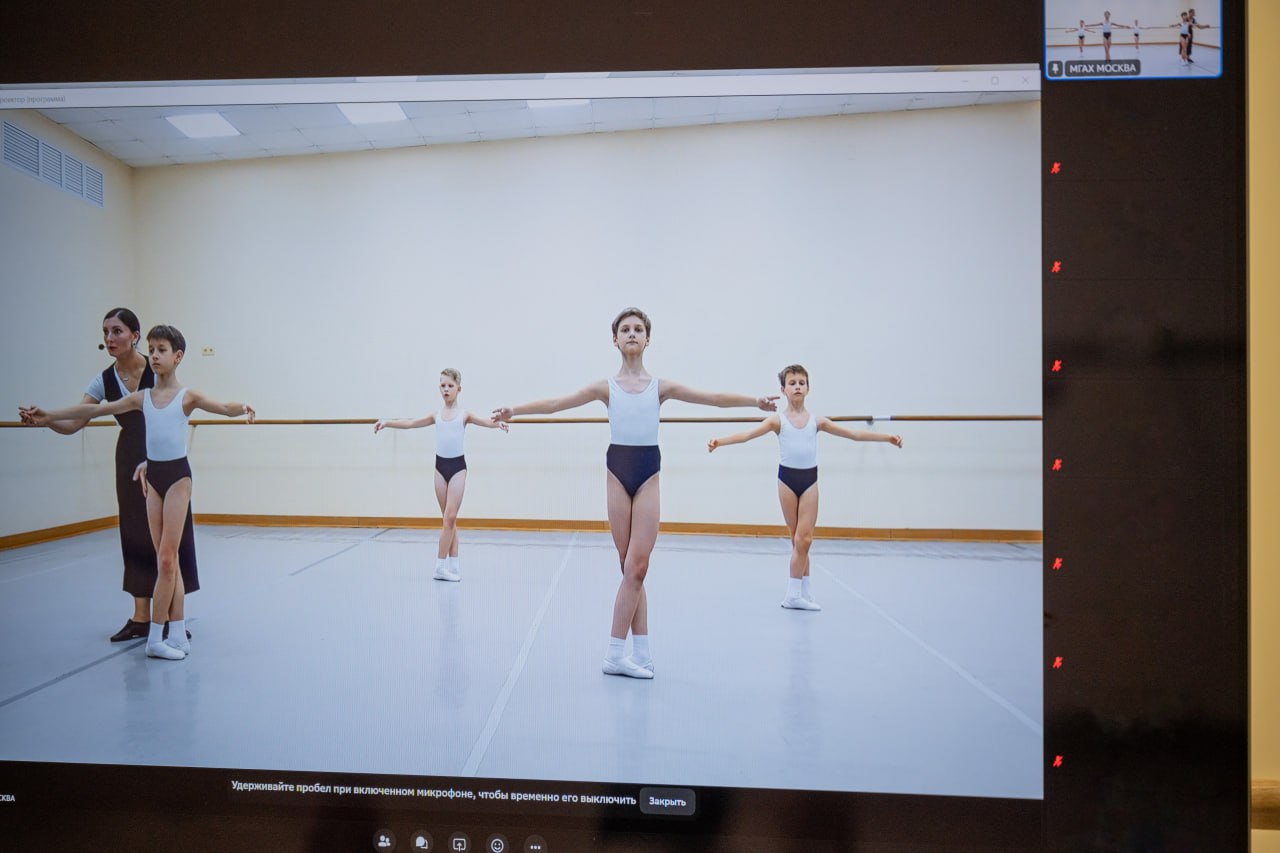Click the second red muted microphone from top

coord(1054,267)
